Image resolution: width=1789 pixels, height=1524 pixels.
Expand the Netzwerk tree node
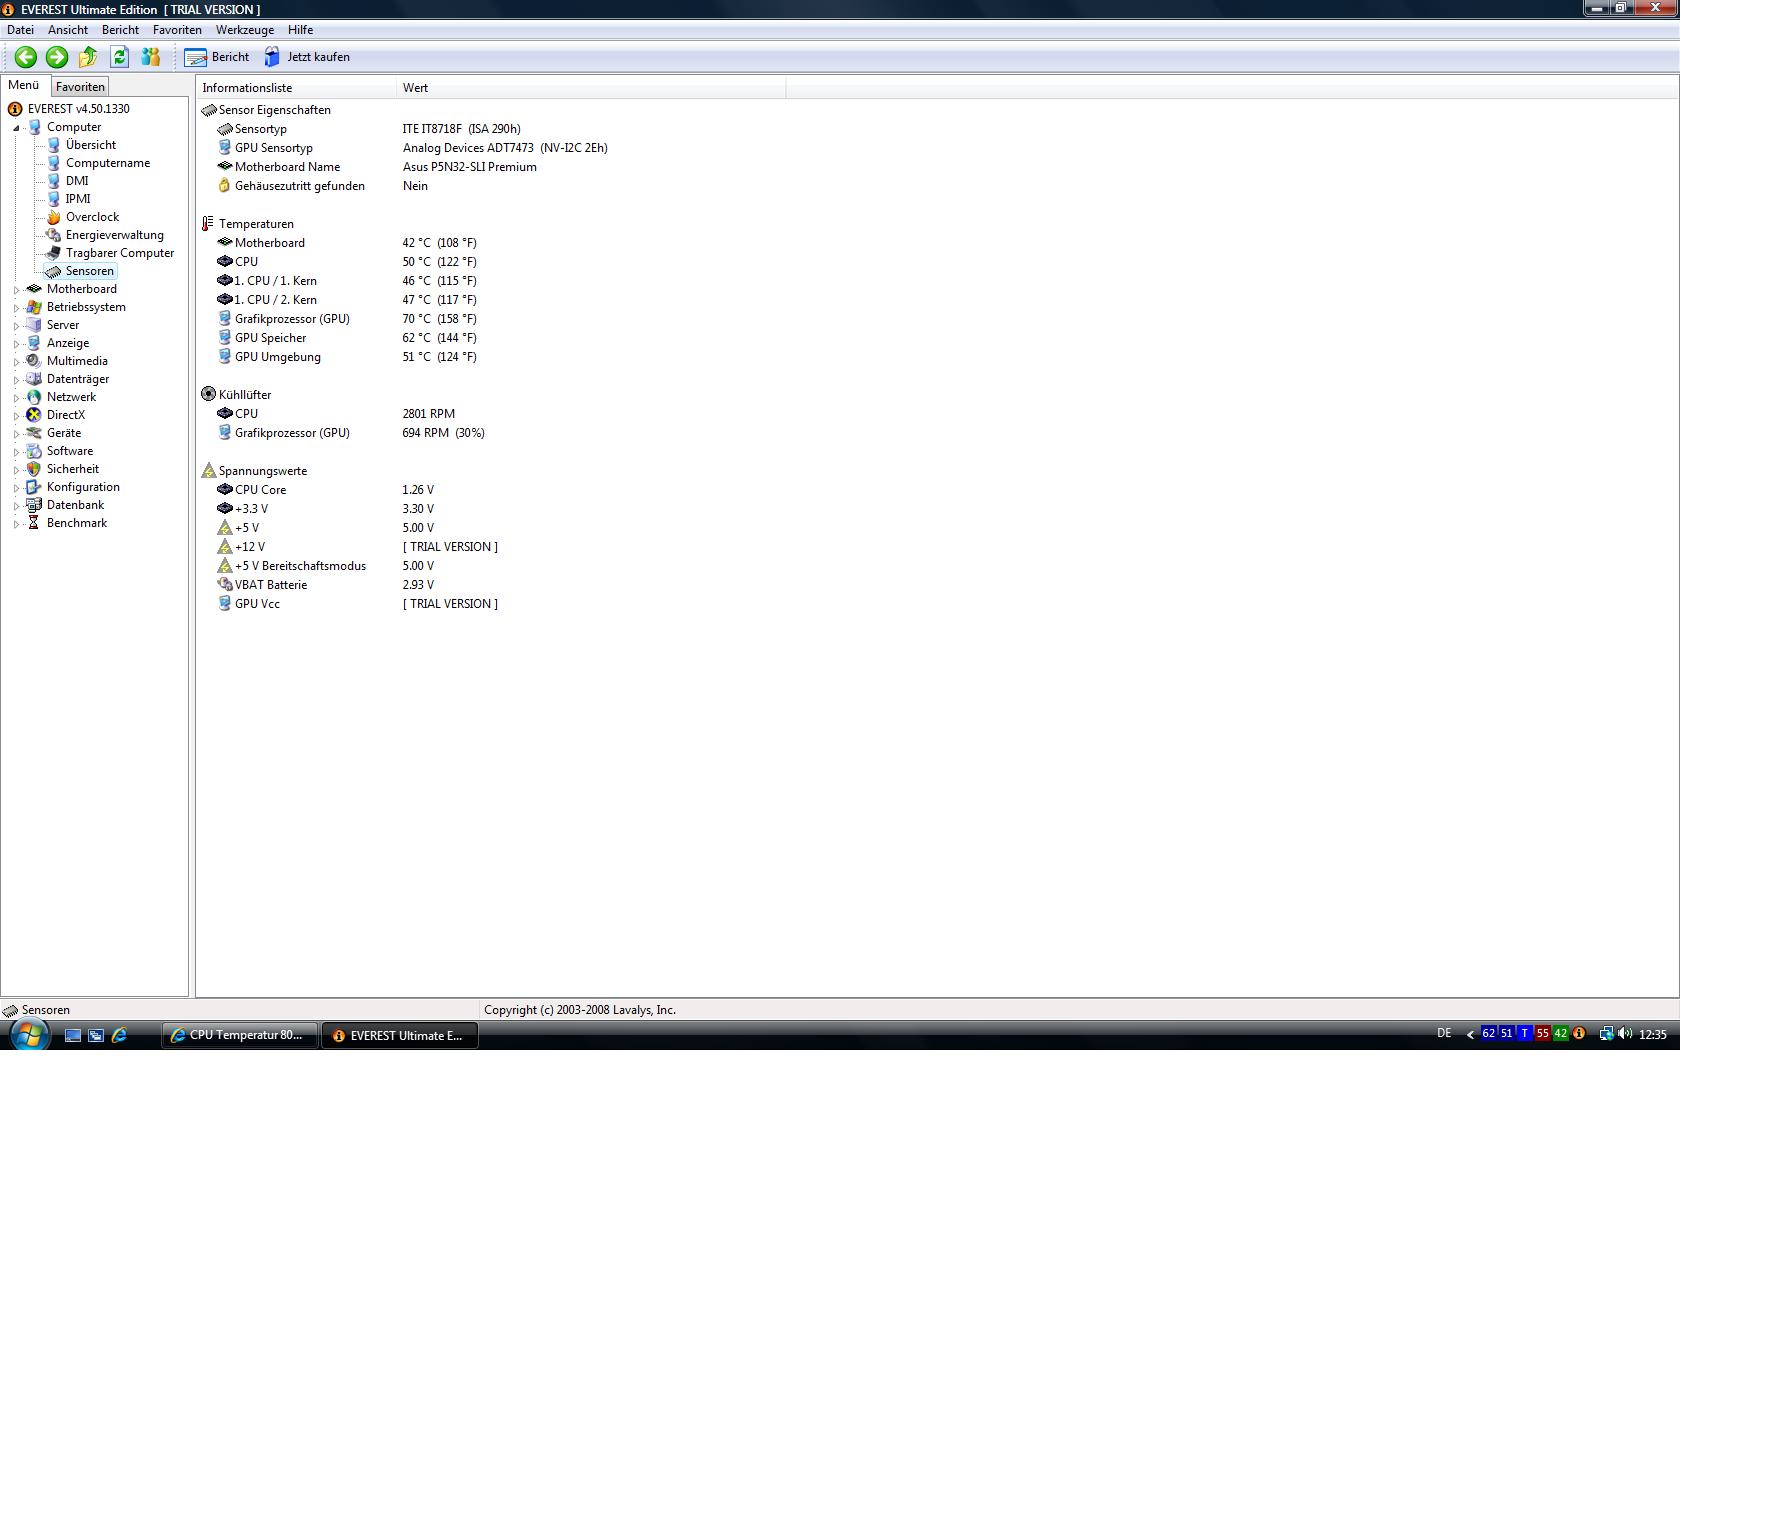point(17,398)
